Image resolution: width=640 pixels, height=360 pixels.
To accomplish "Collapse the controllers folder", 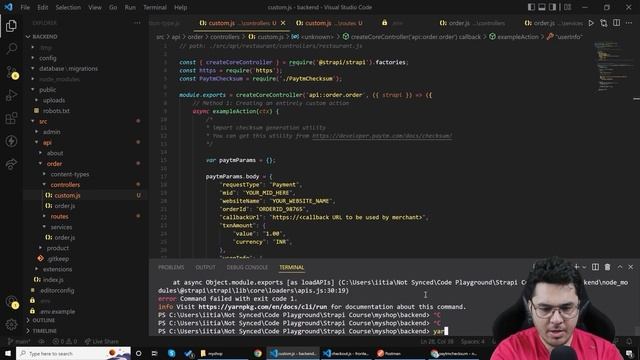I will tap(65, 185).
